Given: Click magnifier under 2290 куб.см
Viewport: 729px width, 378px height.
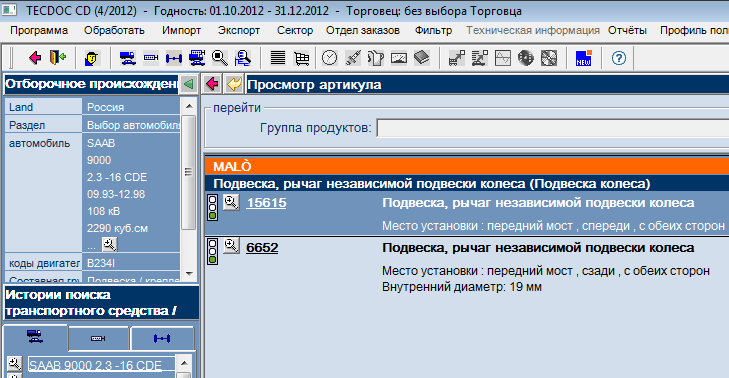Looking at the screenshot, I should click(110, 244).
